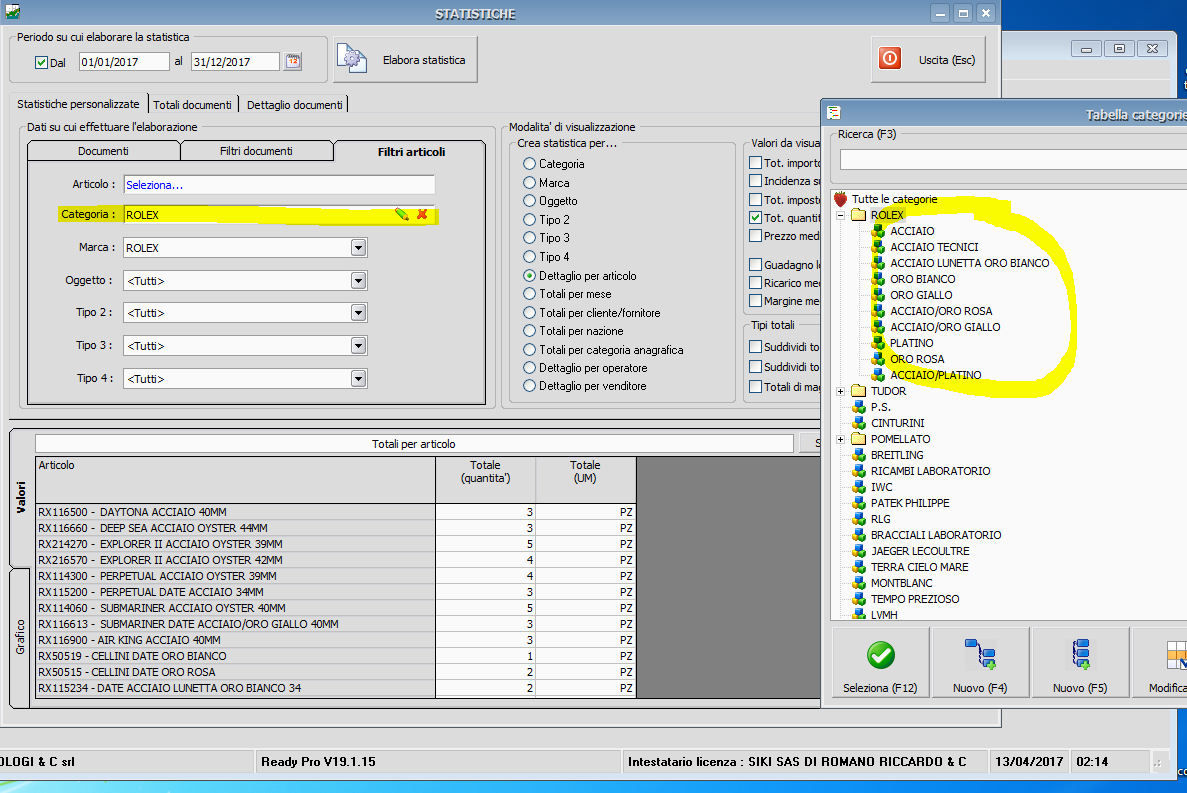1187x793 pixels.
Task: Switch to Dettaglio documenti tab
Action: point(294,104)
